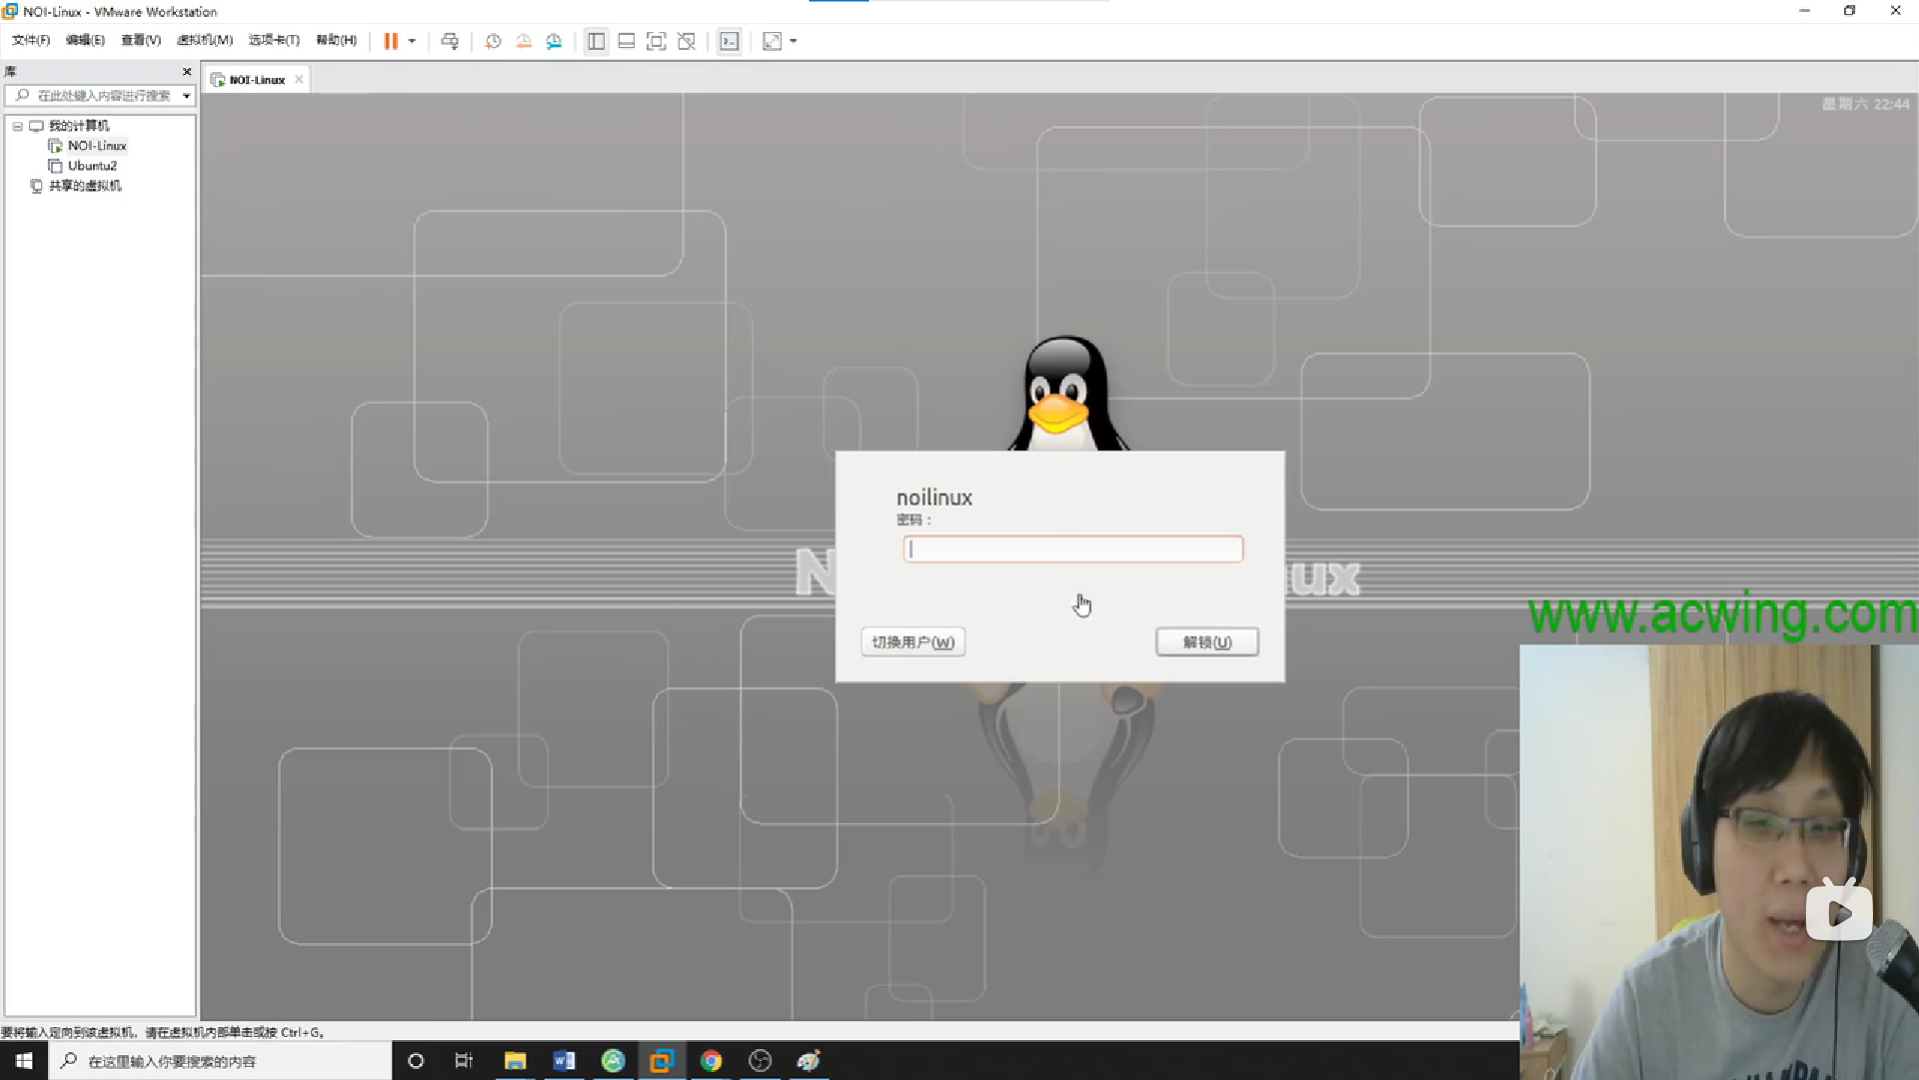Revert virtual machine to previous snapshot
Screen dimensions: 1919x1080
pyautogui.click(x=523, y=41)
